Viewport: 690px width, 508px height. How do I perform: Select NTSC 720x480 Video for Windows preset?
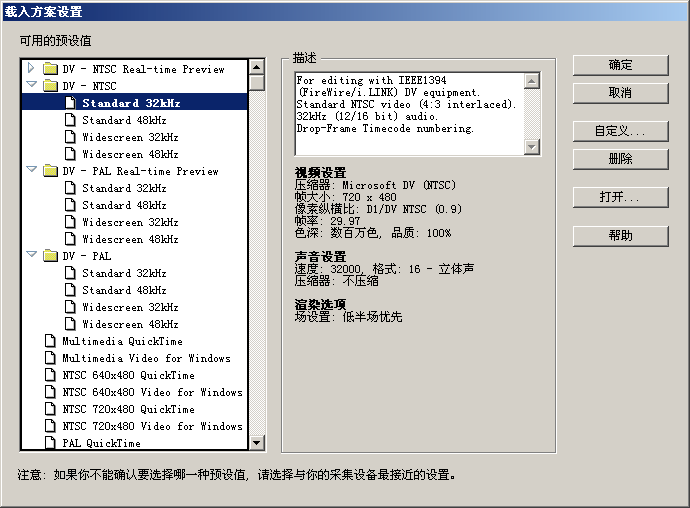(152, 426)
